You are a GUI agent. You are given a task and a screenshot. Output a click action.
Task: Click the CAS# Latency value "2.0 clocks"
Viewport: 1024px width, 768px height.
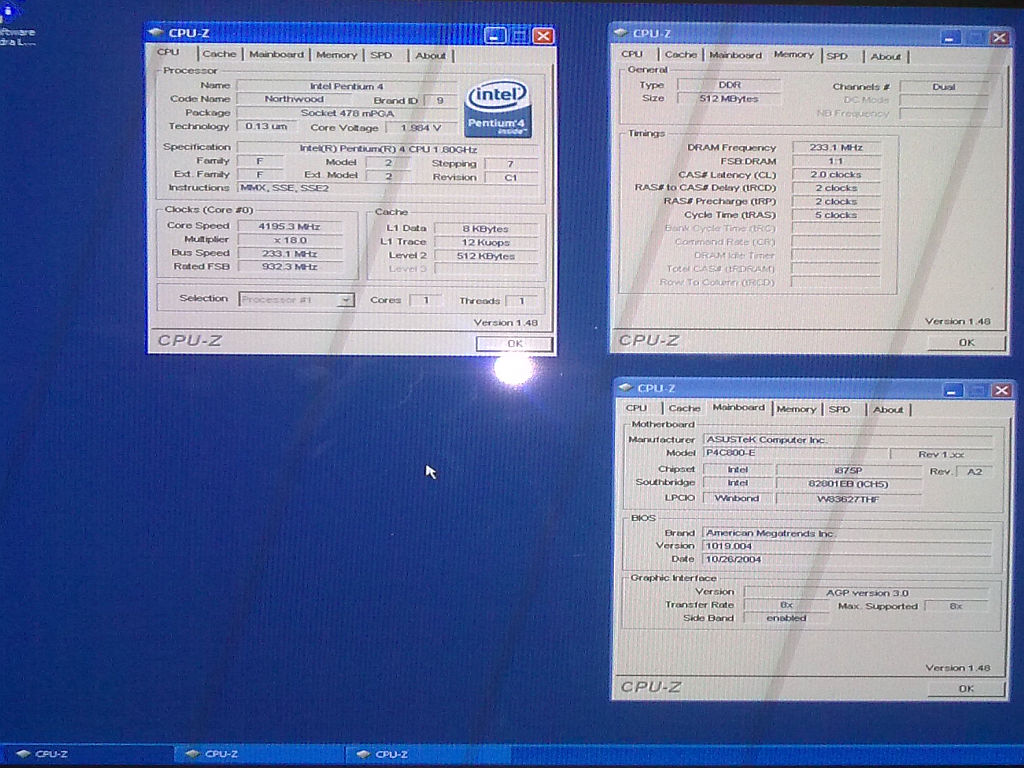(836, 175)
